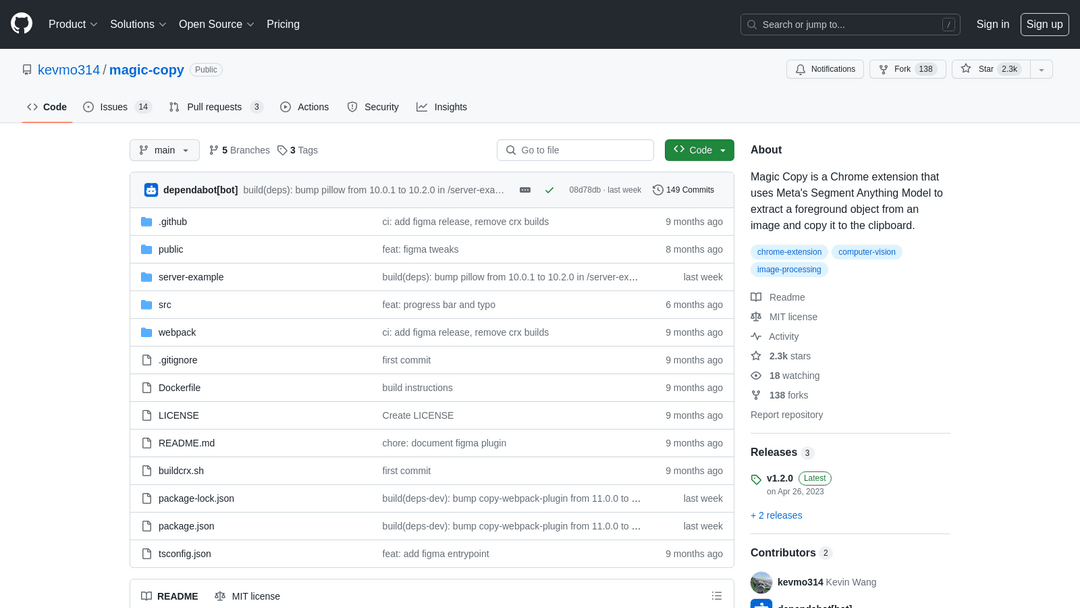Click kevmo314 contributor avatar
Screen dimensions: 1080x608
(x=761, y=583)
